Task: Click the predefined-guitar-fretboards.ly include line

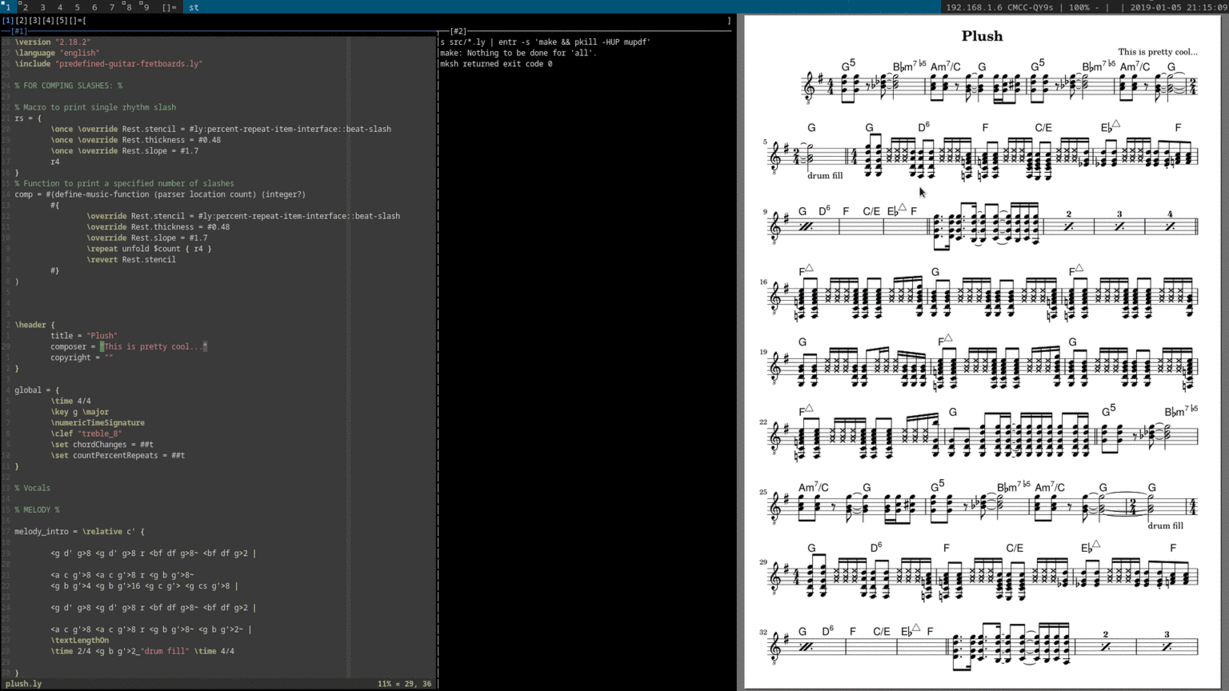Action: click(108, 64)
